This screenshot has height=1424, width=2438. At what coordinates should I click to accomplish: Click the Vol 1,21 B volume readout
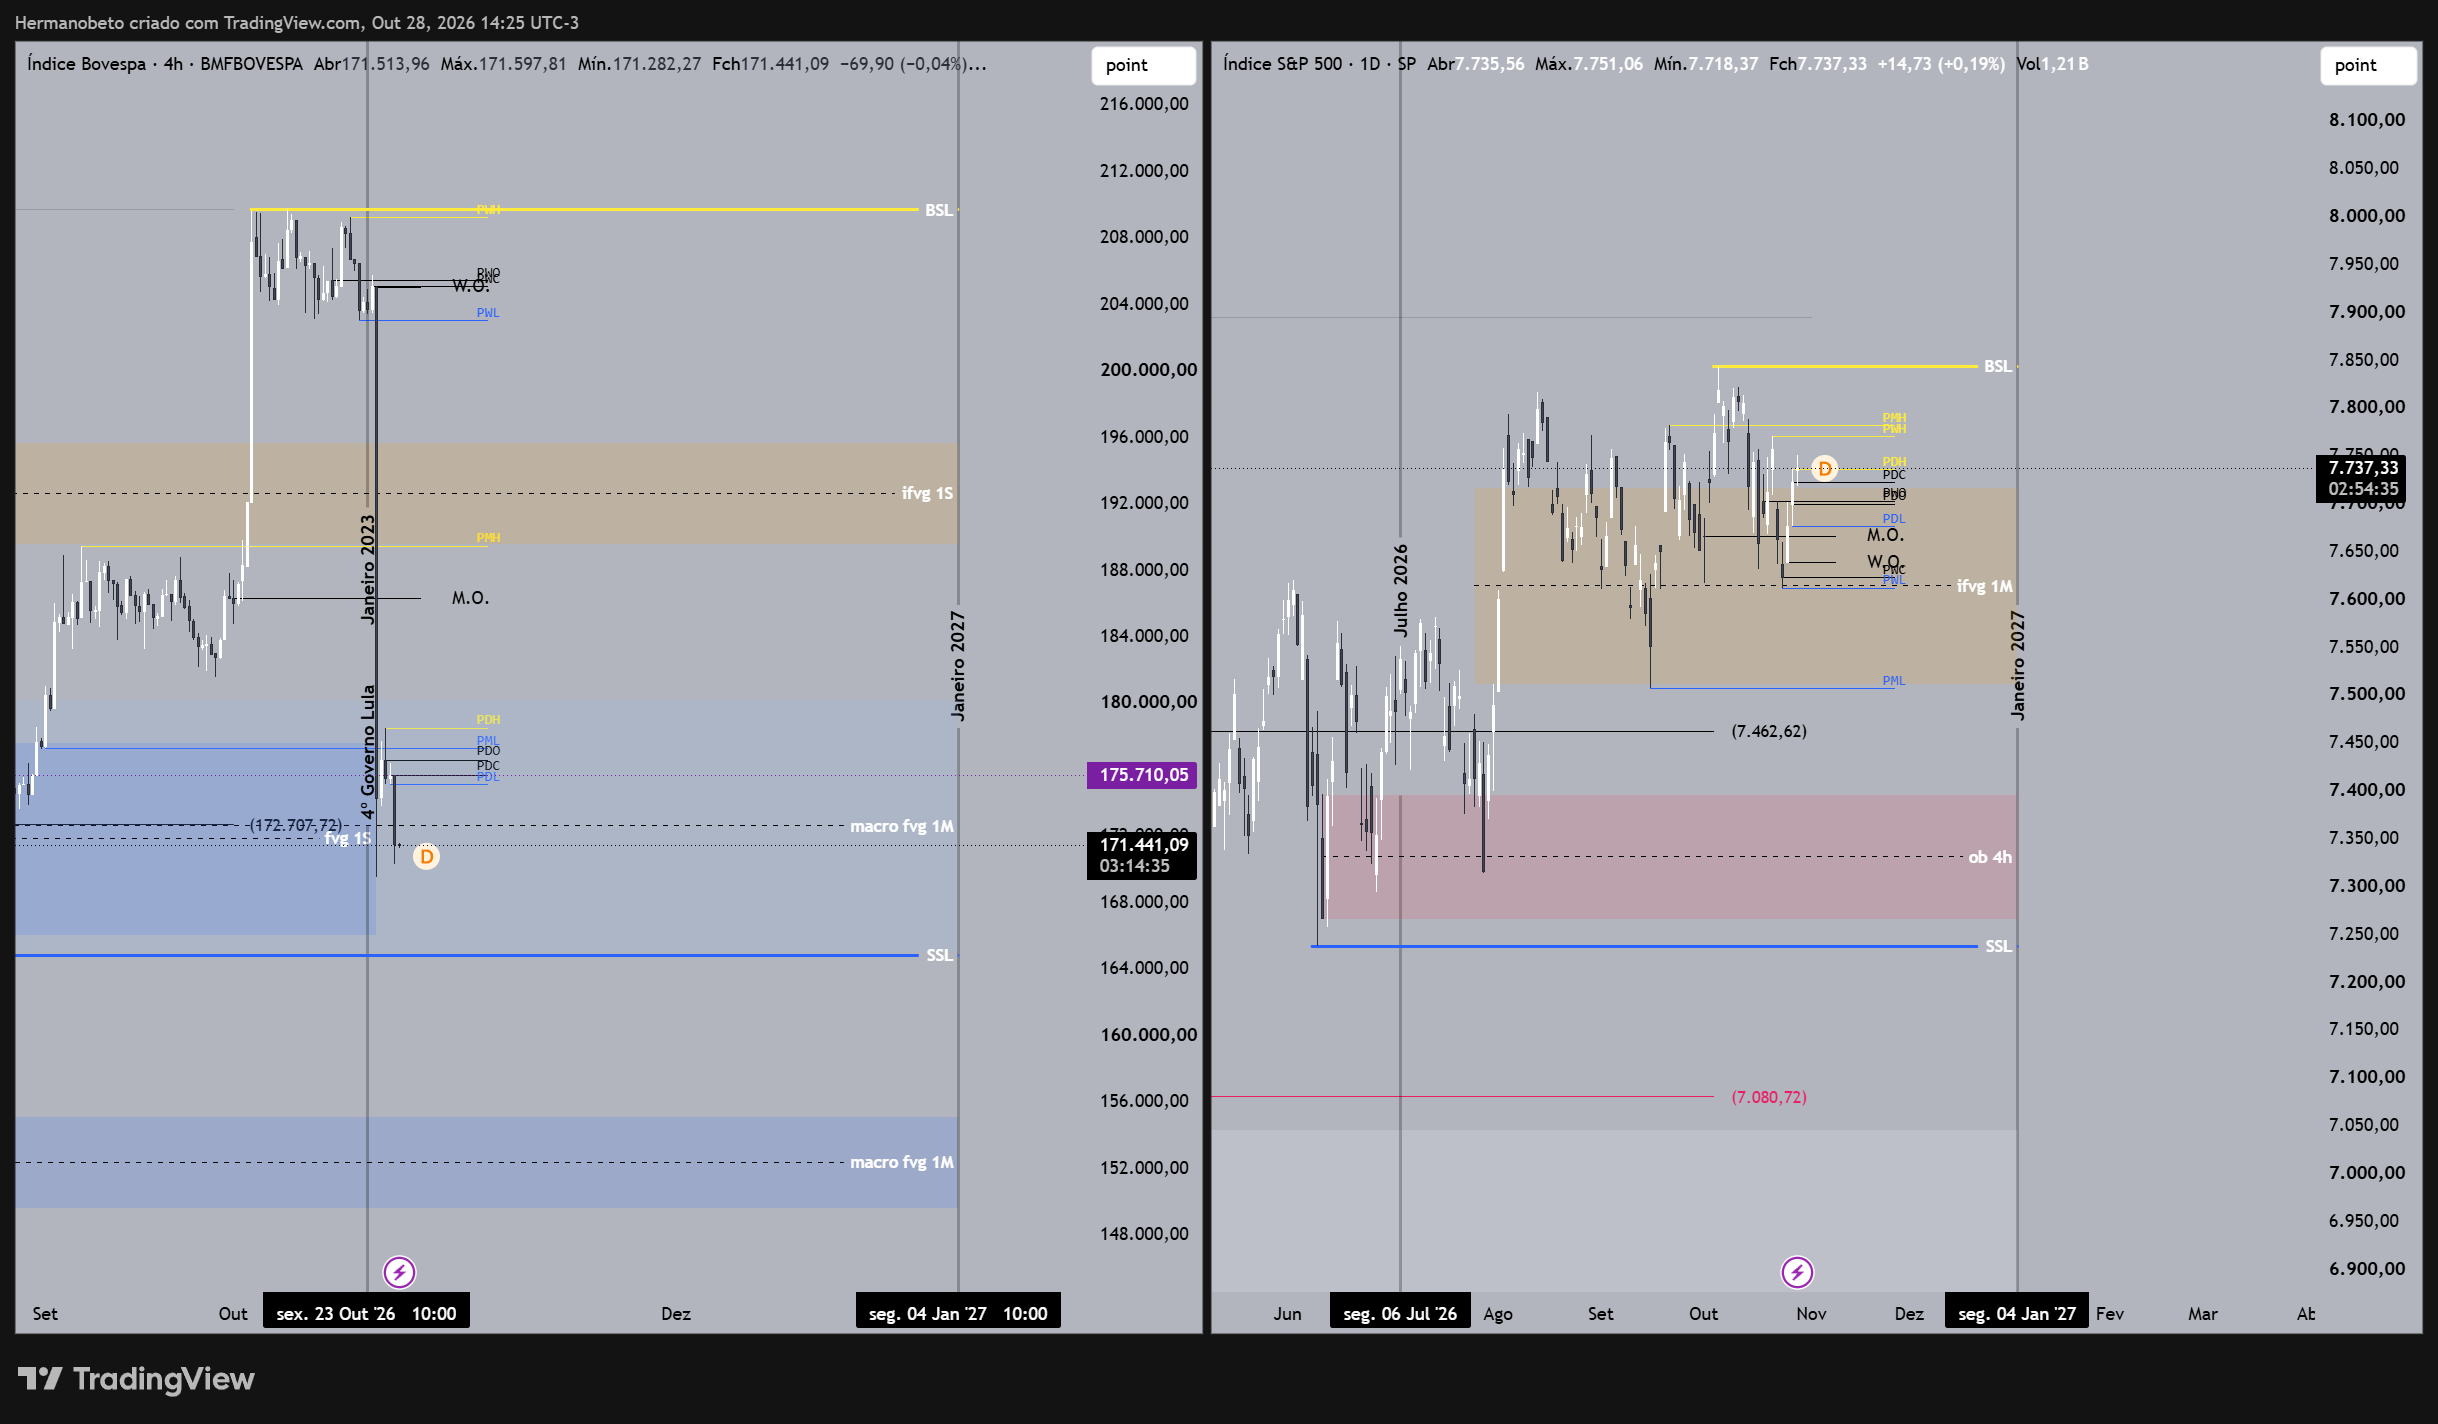[2052, 64]
